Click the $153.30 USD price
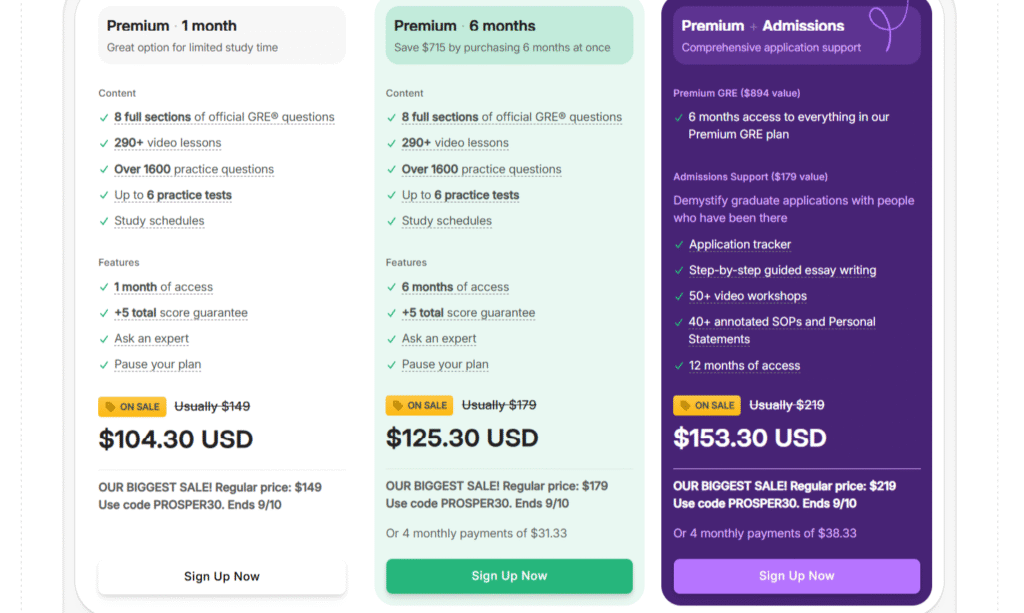Viewport: 1024px width, 613px height. coord(750,438)
